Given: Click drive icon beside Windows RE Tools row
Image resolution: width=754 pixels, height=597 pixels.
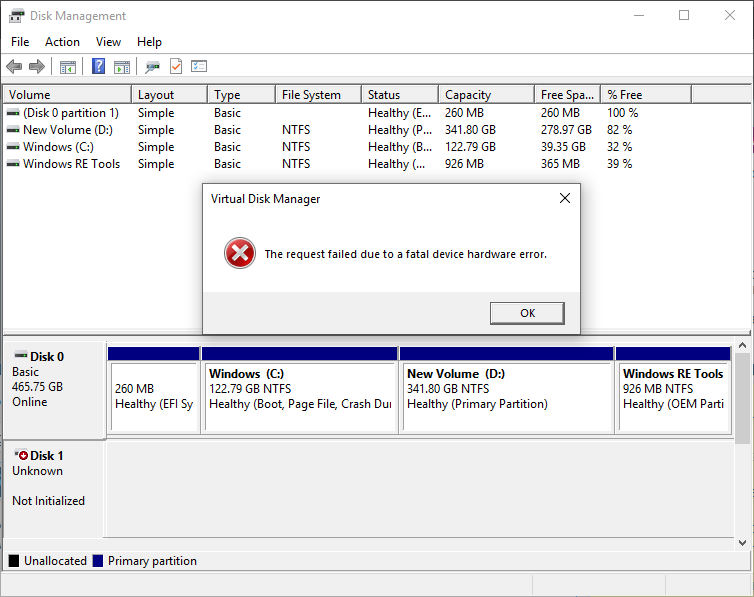Looking at the screenshot, I should 13,164.
